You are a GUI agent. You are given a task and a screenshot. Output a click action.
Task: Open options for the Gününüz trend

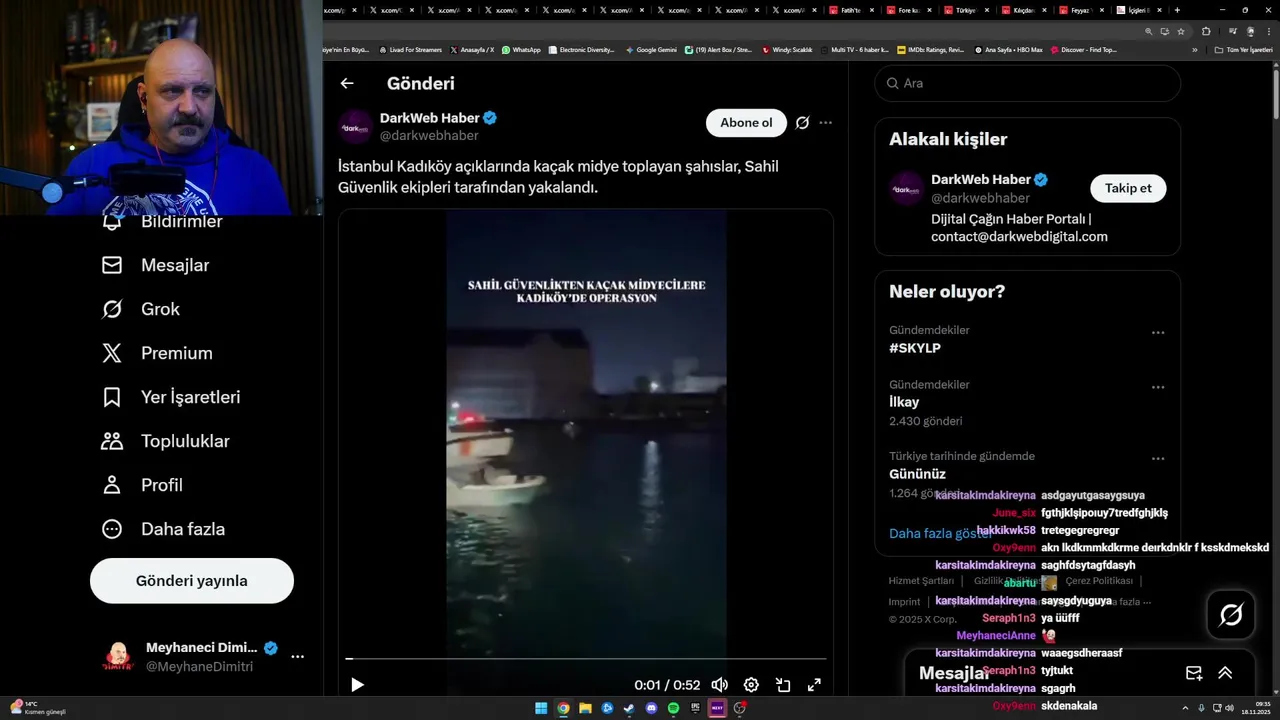1158,459
